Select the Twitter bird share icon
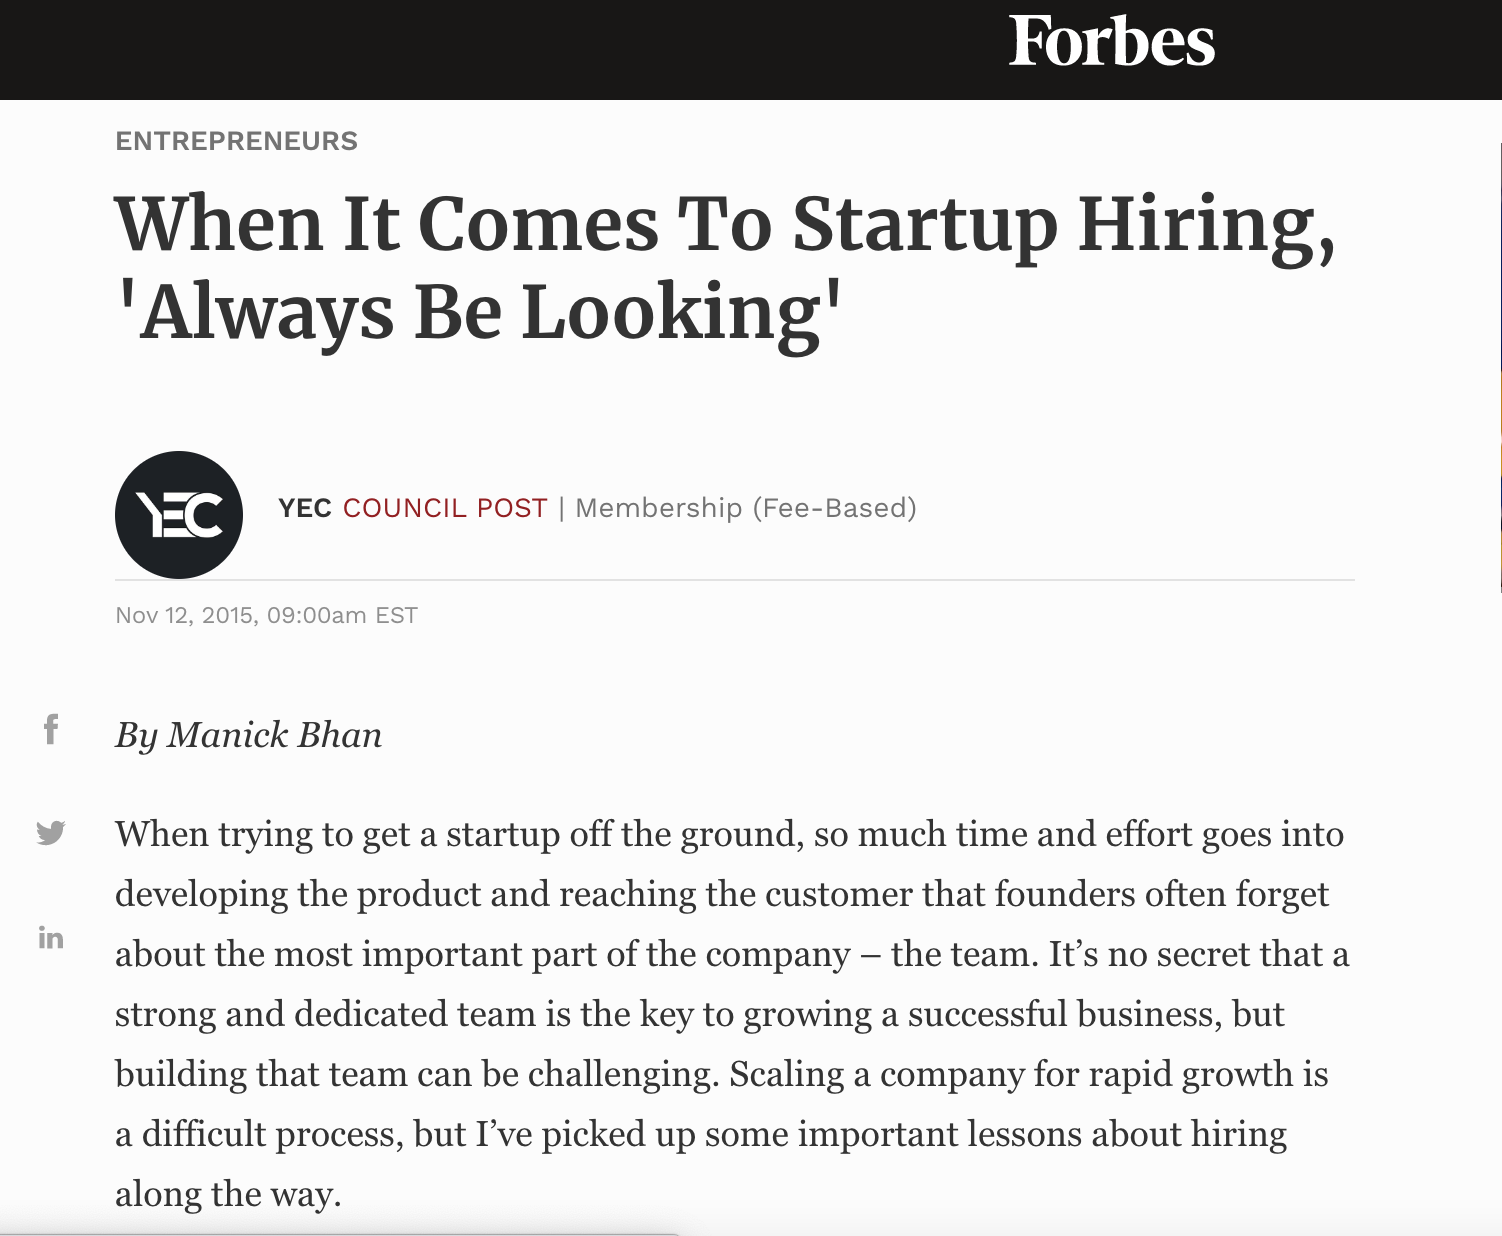The image size is (1502, 1236). coord(49,831)
